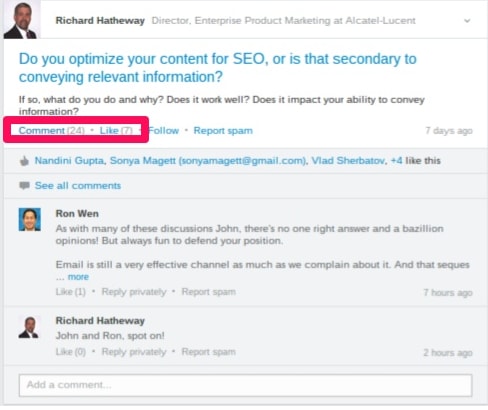The width and height of the screenshot is (488, 410).
Task: Show the +4 additional likers
Action: pos(396,161)
